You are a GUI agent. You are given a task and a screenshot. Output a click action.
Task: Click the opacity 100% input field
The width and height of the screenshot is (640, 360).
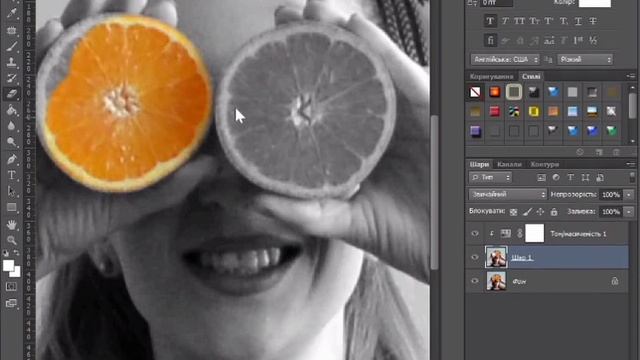(611, 195)
